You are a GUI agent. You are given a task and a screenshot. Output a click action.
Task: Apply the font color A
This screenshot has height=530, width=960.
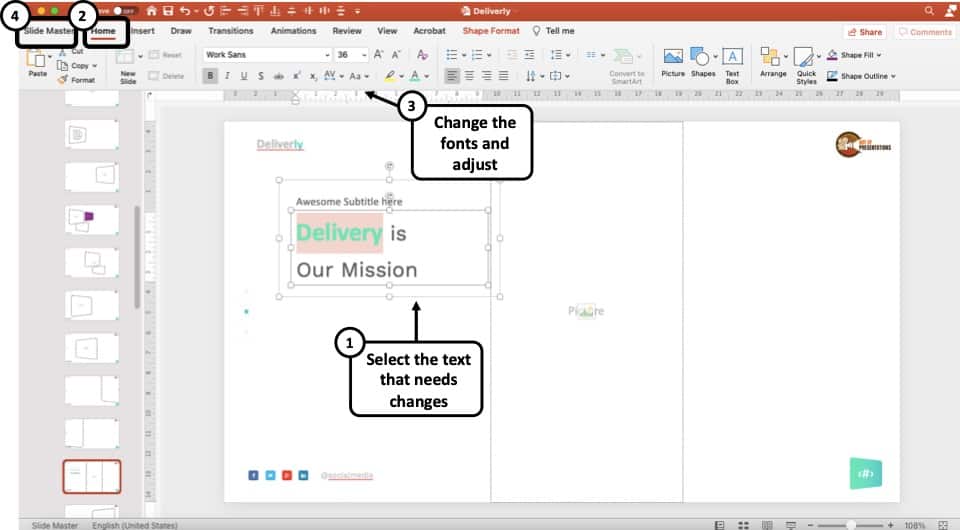[415, 76]
